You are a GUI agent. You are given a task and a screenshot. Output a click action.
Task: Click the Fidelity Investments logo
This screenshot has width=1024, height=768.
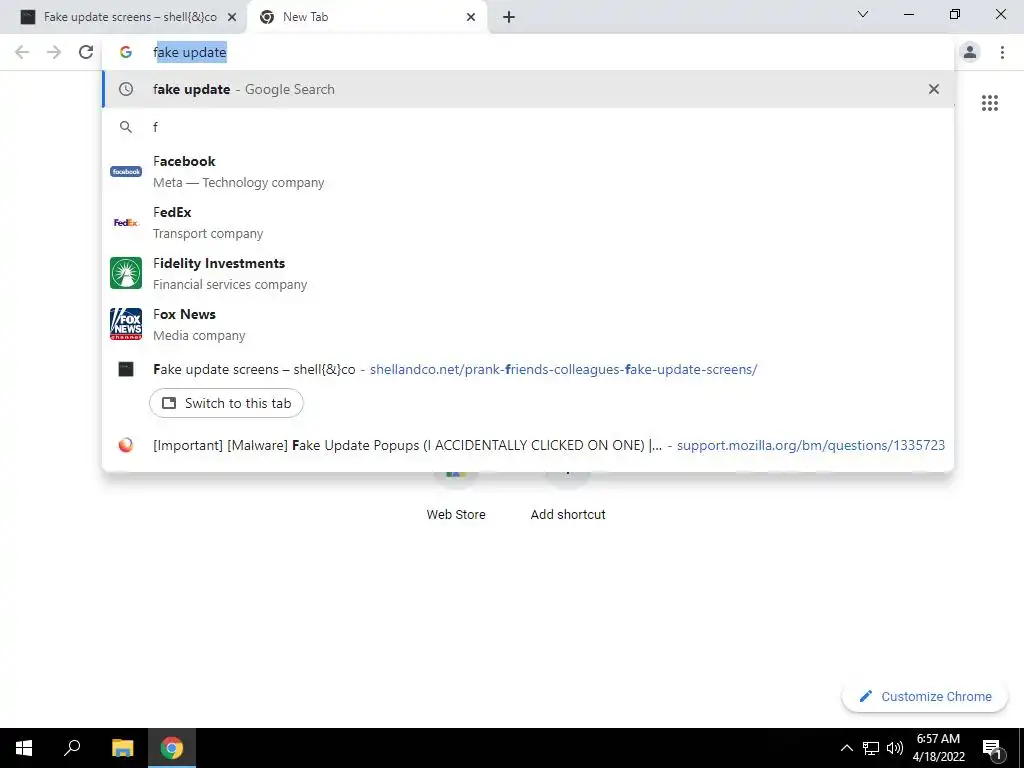coord(126,273)
